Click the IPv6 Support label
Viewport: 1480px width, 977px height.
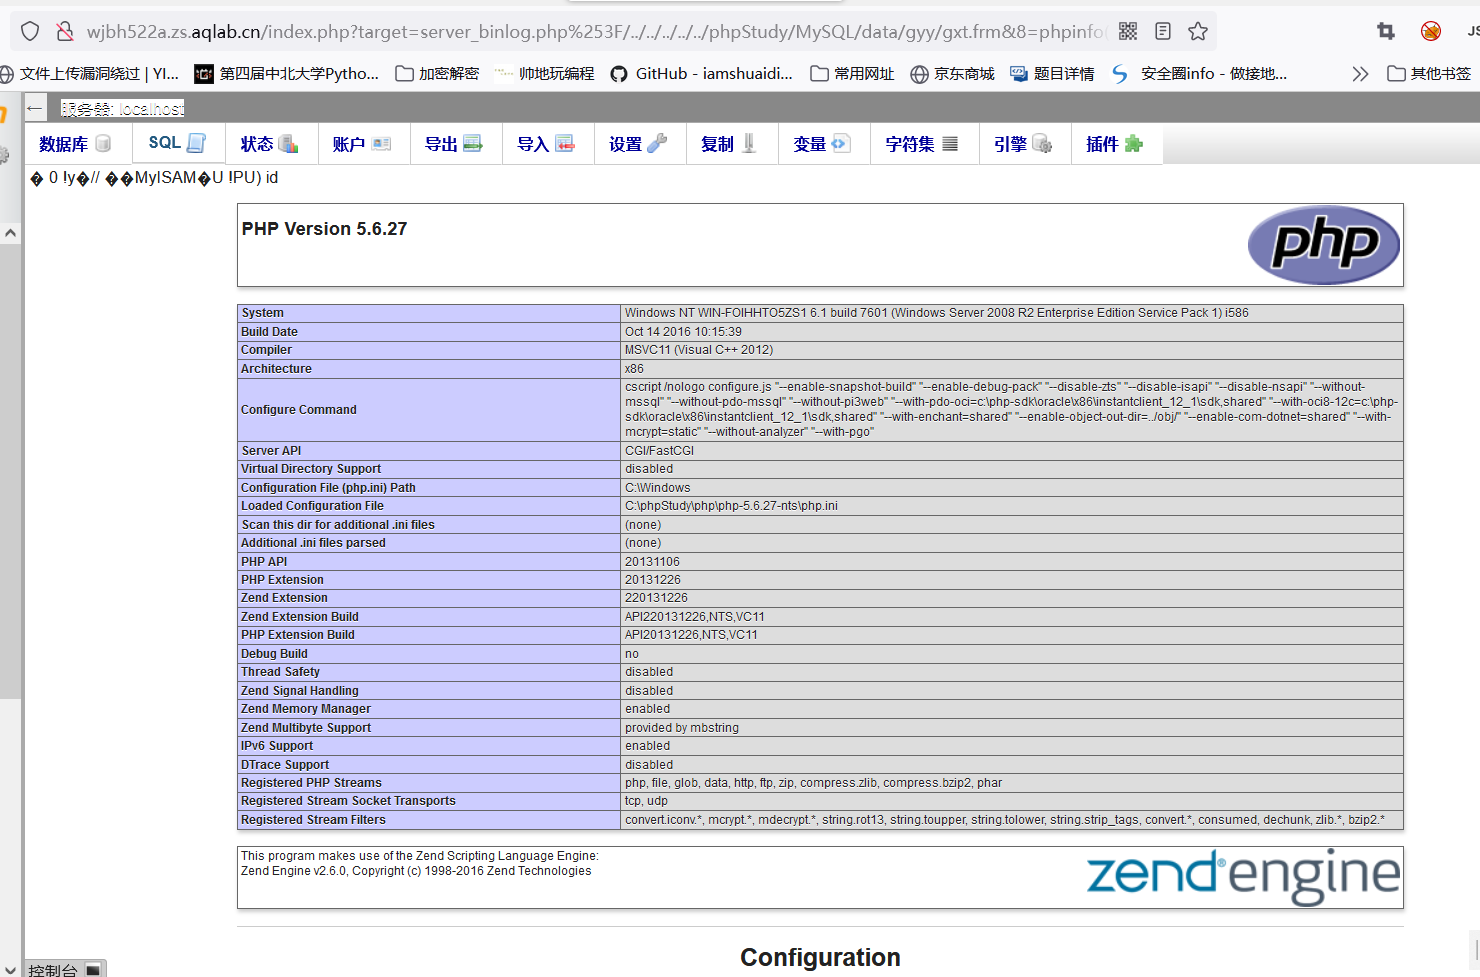coord(277,746)
